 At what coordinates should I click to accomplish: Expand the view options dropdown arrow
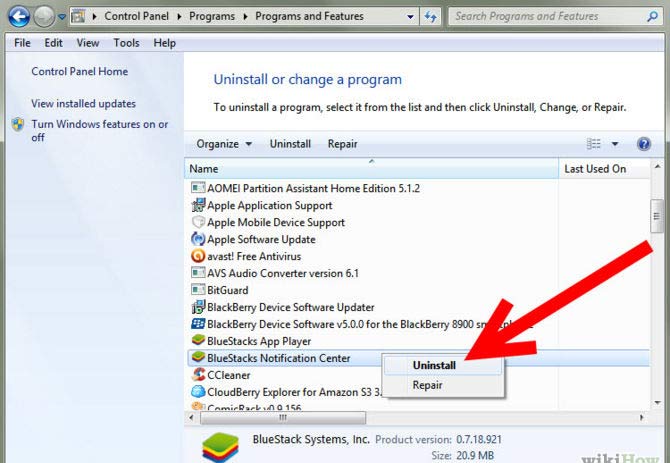click(615, 144)
